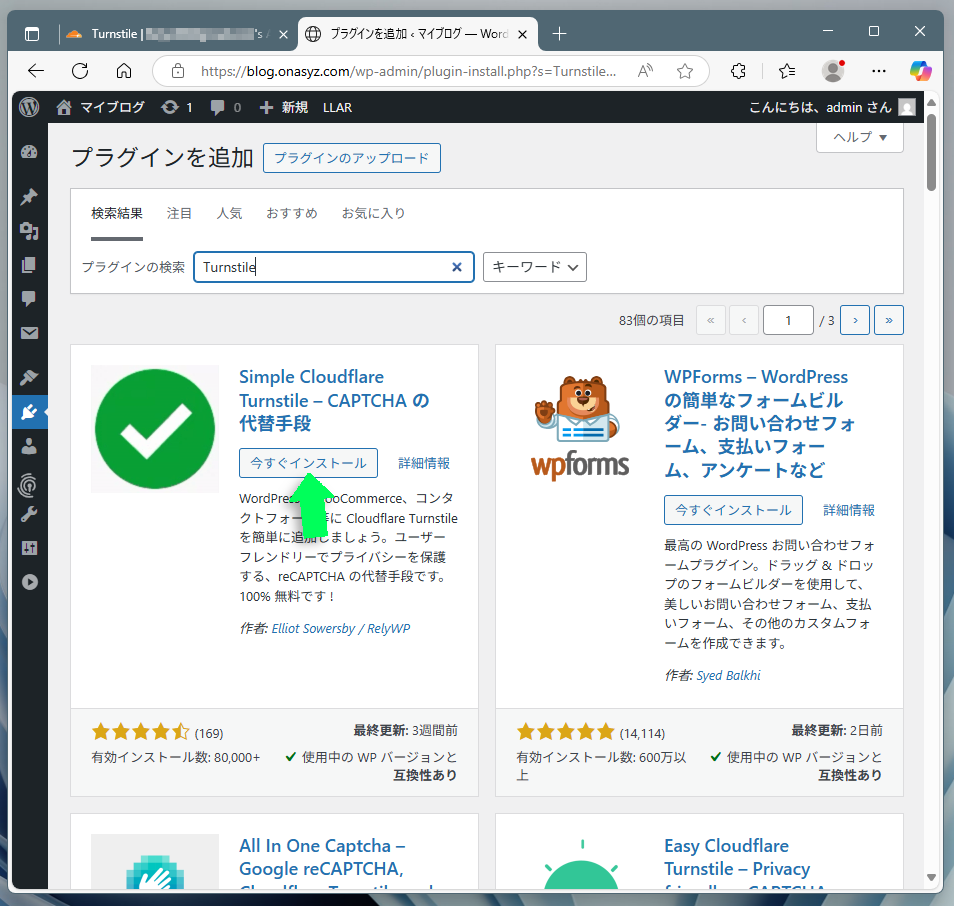Expand the ヘルプ help panel
Image resolution: width=954 pixels, height=906 pixels.
pos(859,138)
